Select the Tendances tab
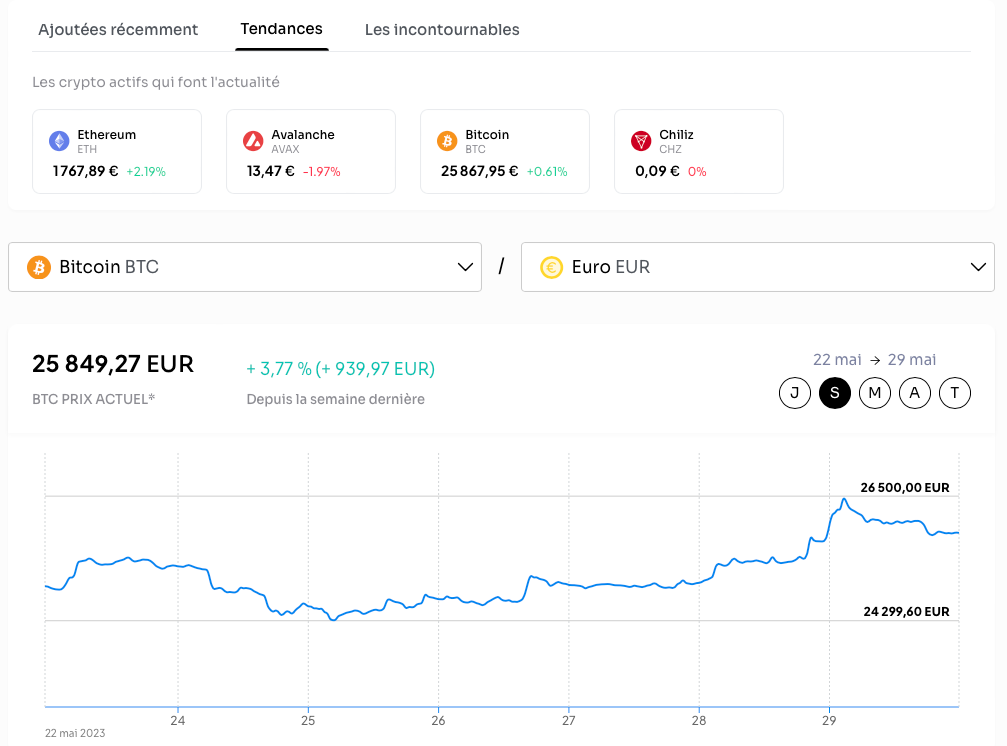Viewport: 1007px width, 746px height. pyautogui.click(x=281, y=29)
